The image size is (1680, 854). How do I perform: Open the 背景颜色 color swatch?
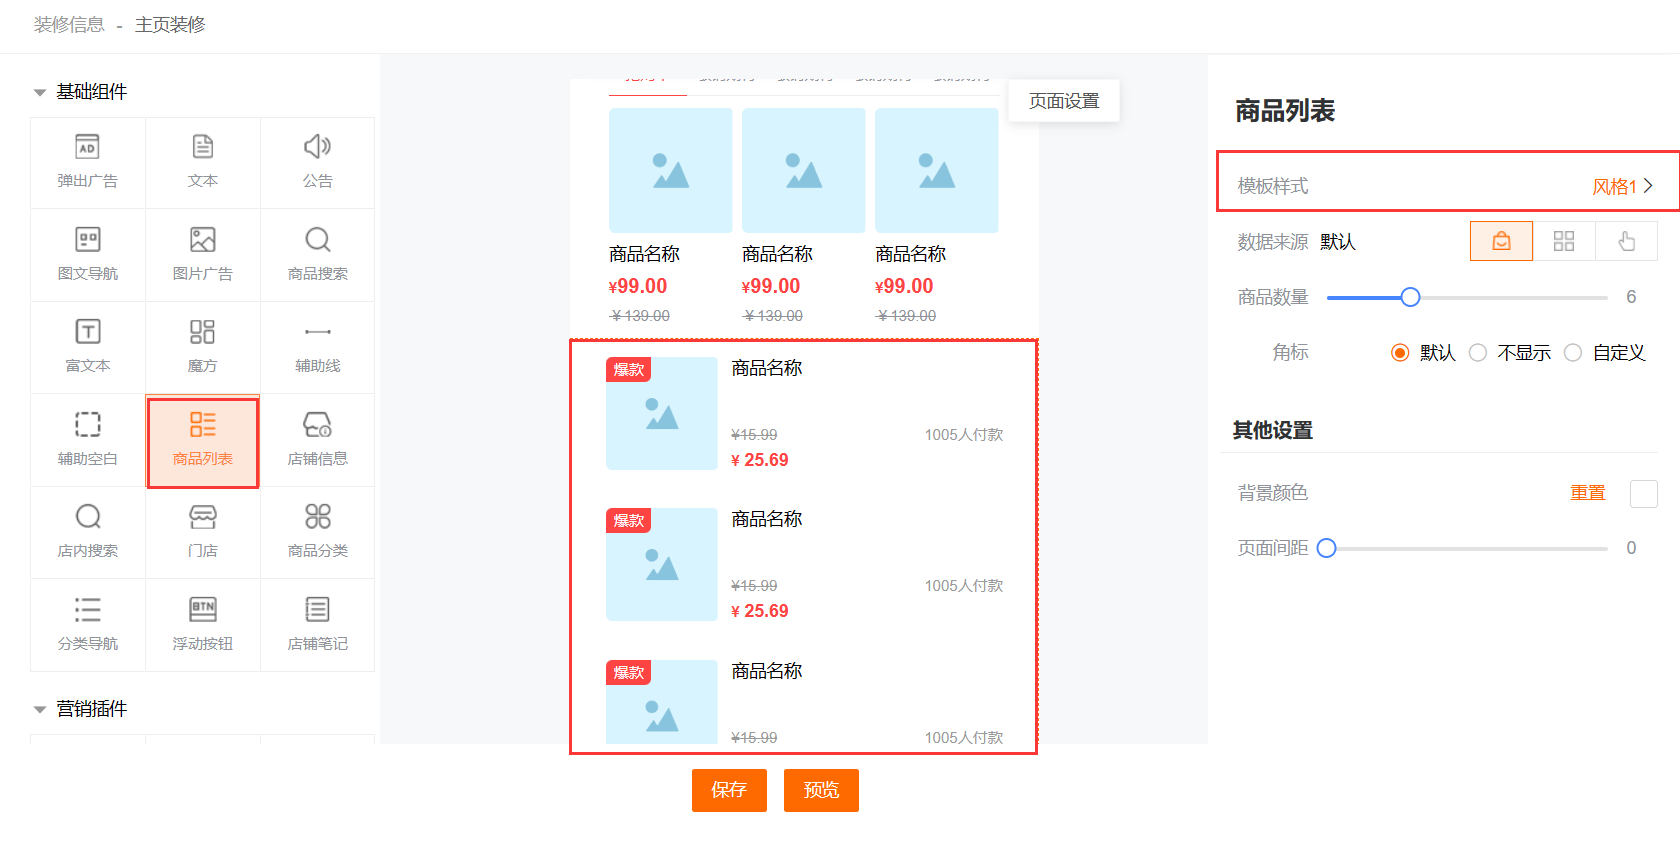[1643, 494]
